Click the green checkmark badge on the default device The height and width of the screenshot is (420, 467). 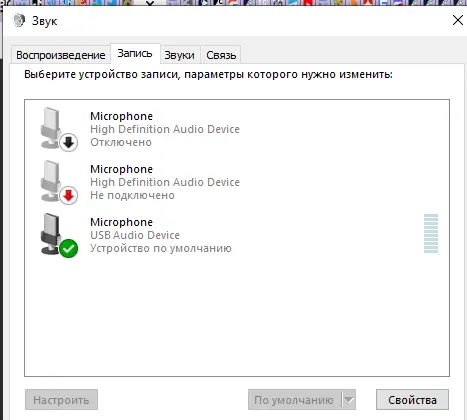click(x=69, y=249)
